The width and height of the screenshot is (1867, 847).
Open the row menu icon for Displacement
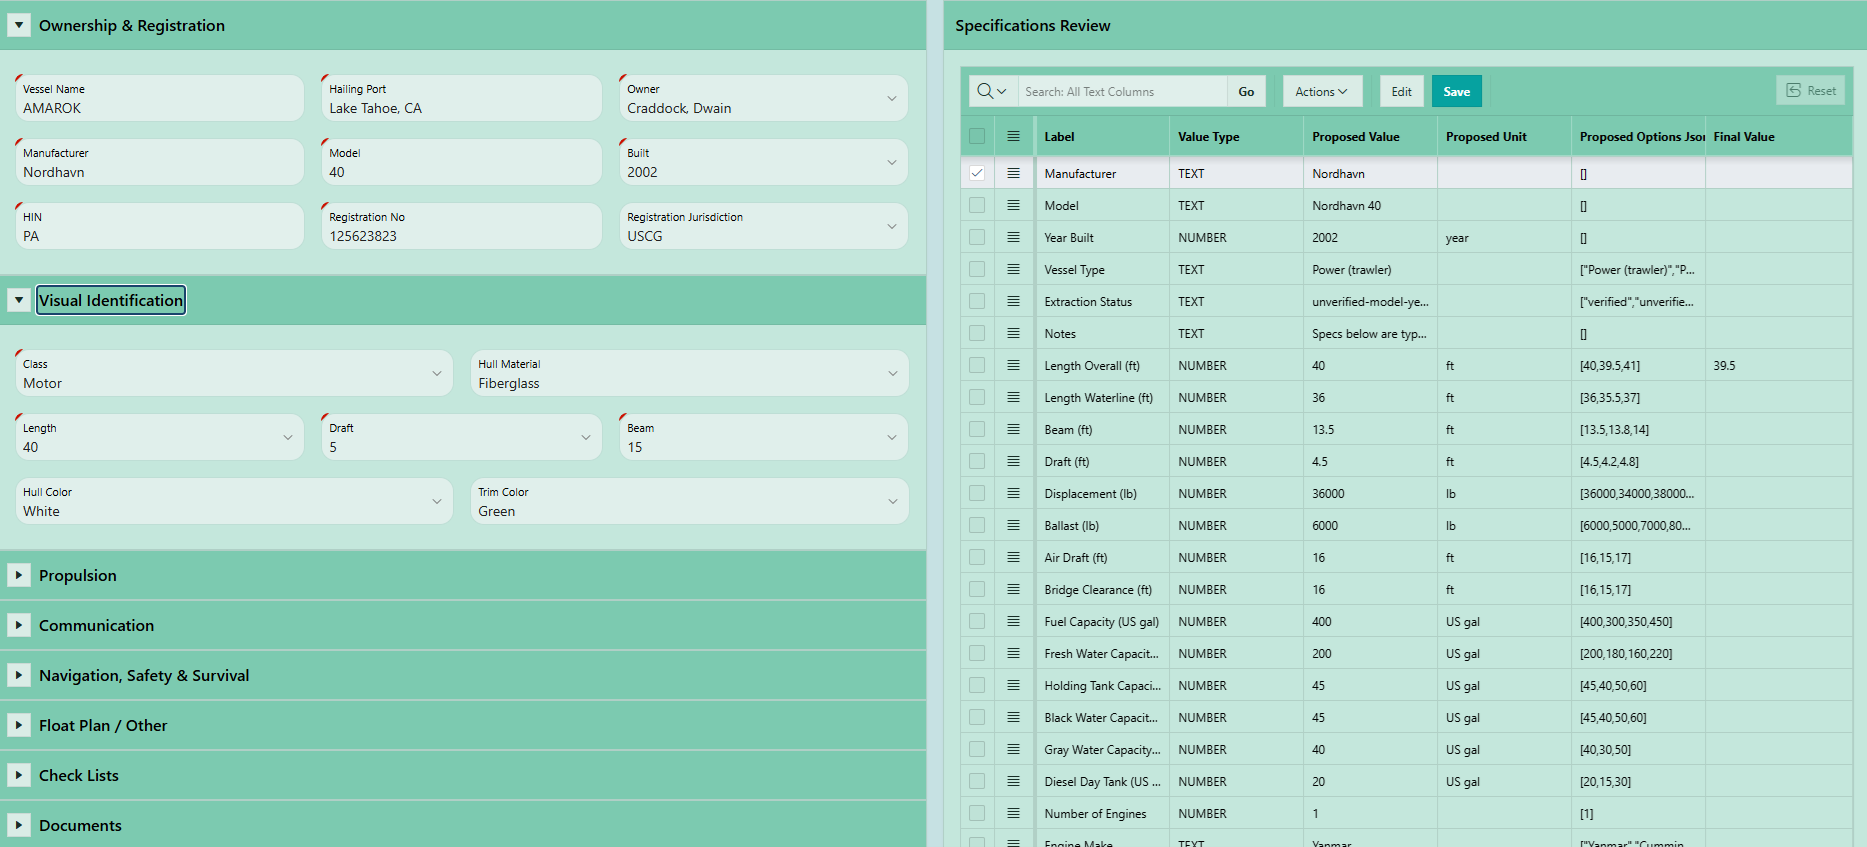point(1013,493)
